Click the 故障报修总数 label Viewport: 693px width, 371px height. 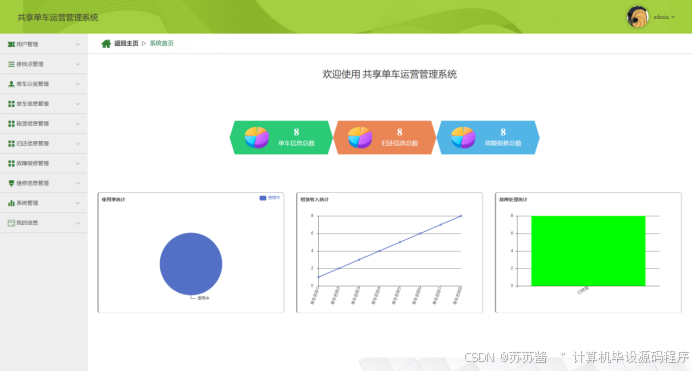503,143
